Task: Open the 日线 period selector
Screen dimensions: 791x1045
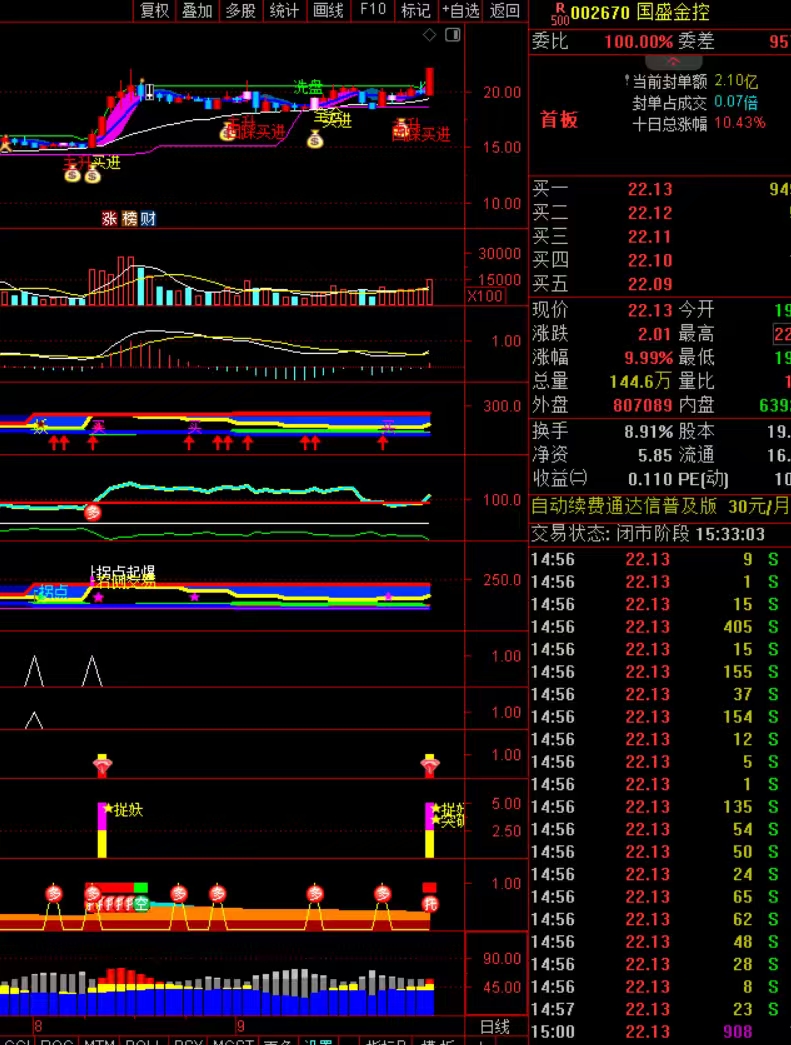Action: point(494,1027)
